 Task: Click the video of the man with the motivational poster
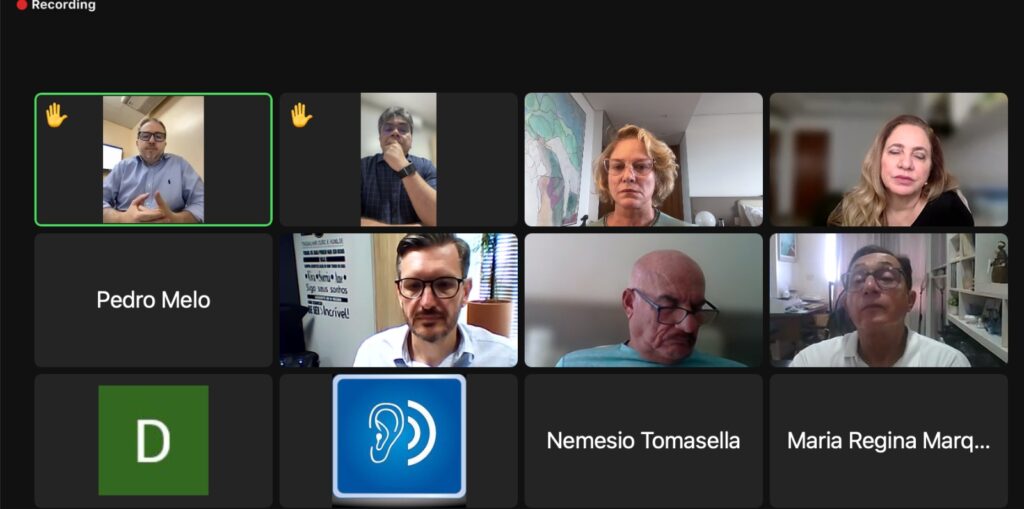398,300
